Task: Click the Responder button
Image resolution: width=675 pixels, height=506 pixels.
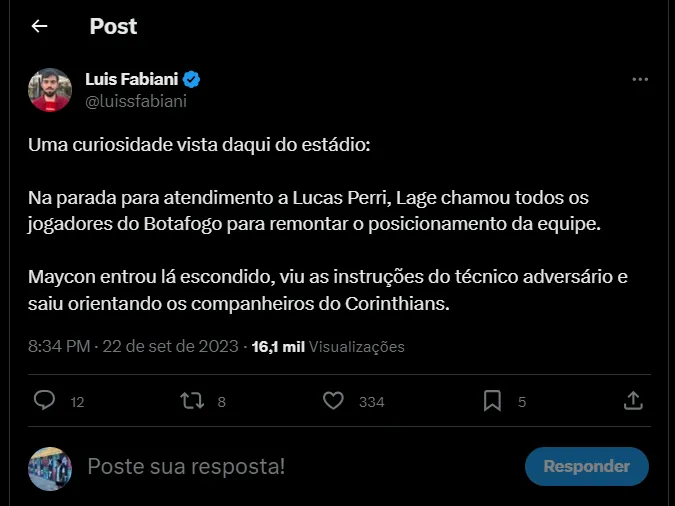Action: pos(586,466)
